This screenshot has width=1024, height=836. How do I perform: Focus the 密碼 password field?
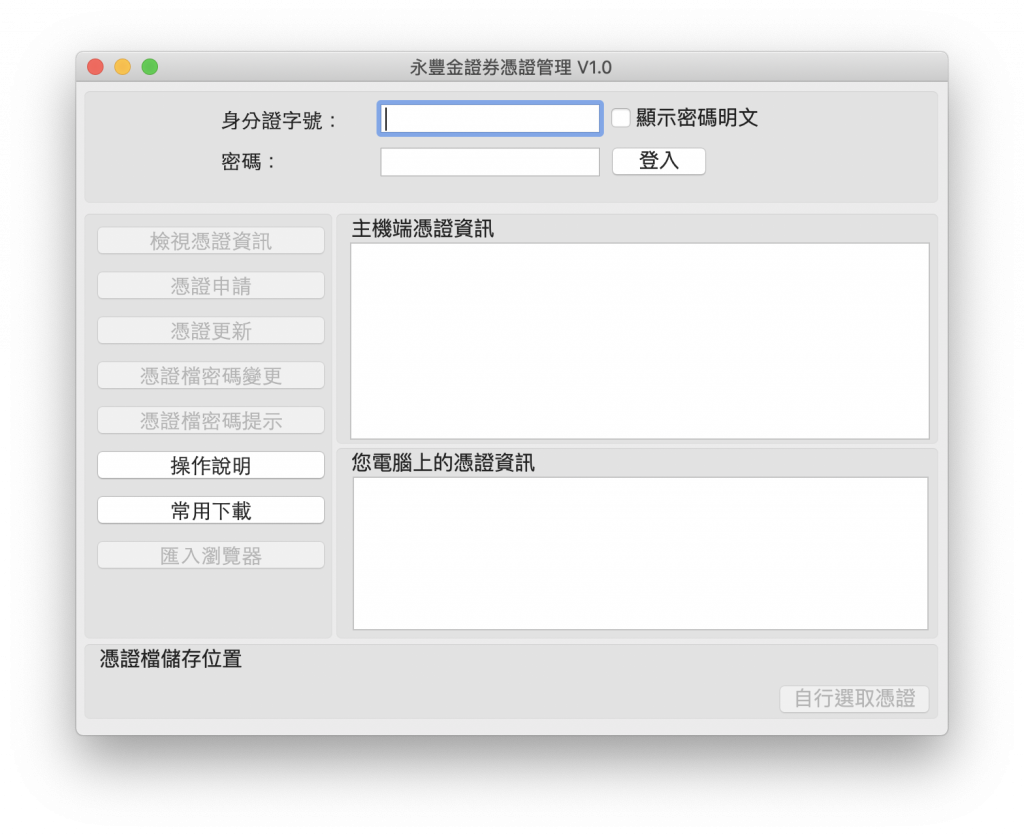click(x=490, y=162)
